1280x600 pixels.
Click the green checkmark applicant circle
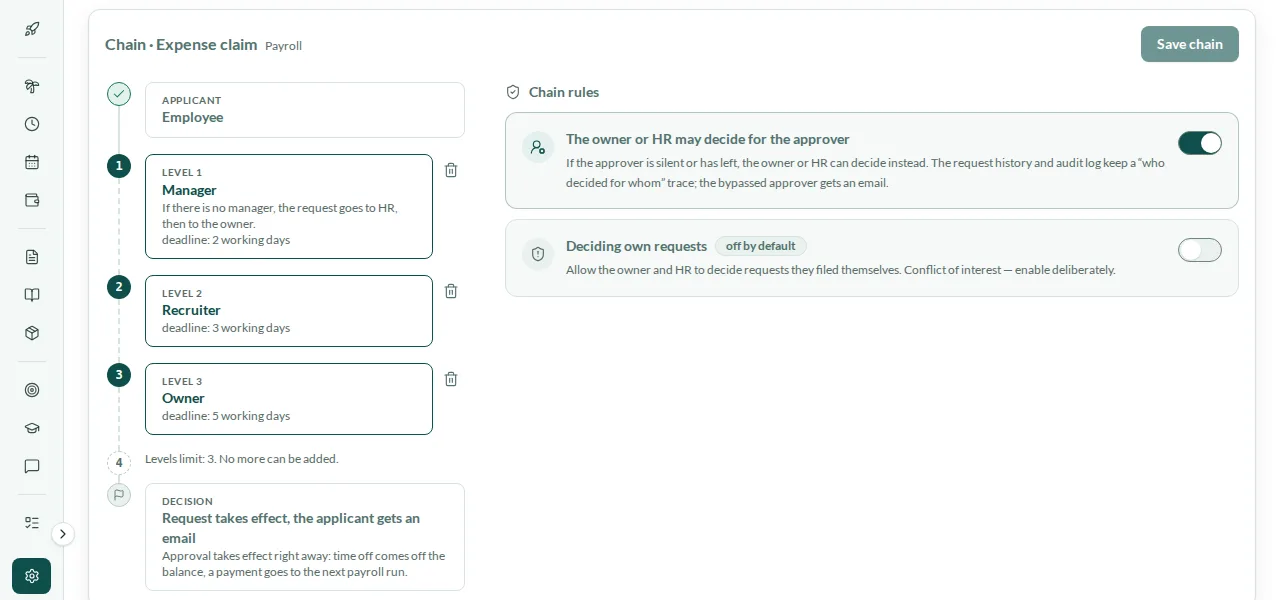click(x=119, y=94)
